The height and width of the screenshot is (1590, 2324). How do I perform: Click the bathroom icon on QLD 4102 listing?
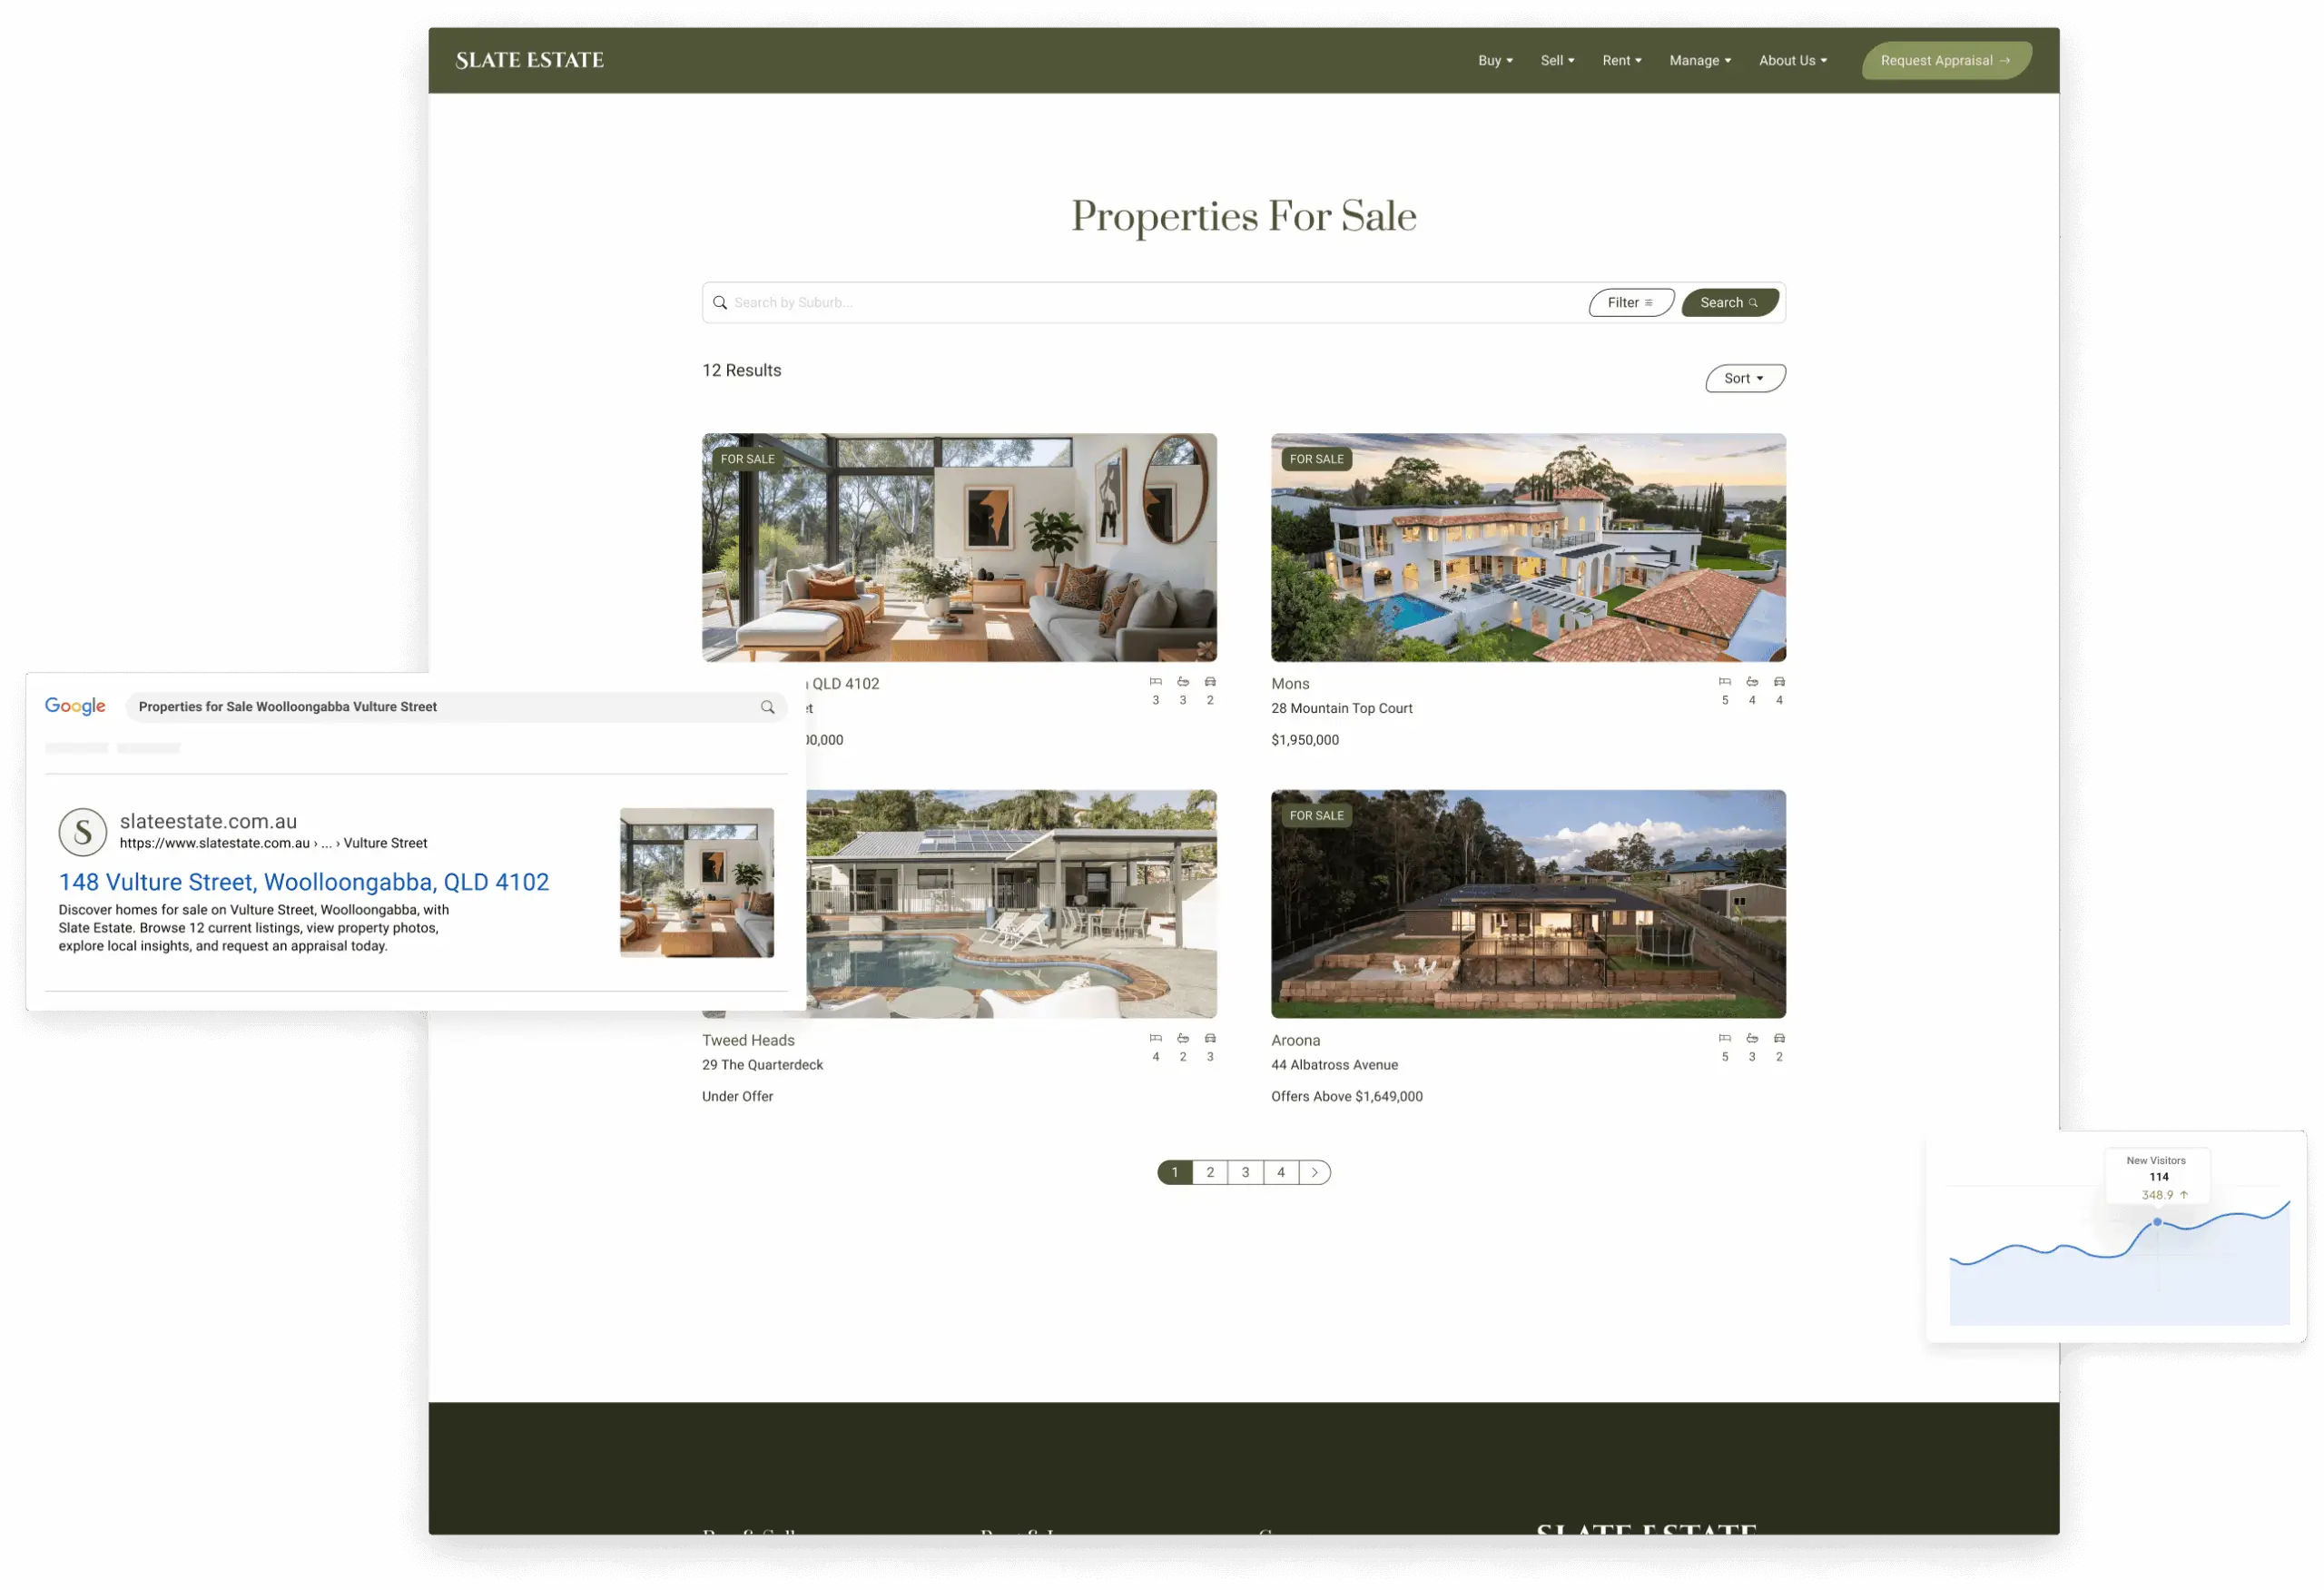point(1183,682)
